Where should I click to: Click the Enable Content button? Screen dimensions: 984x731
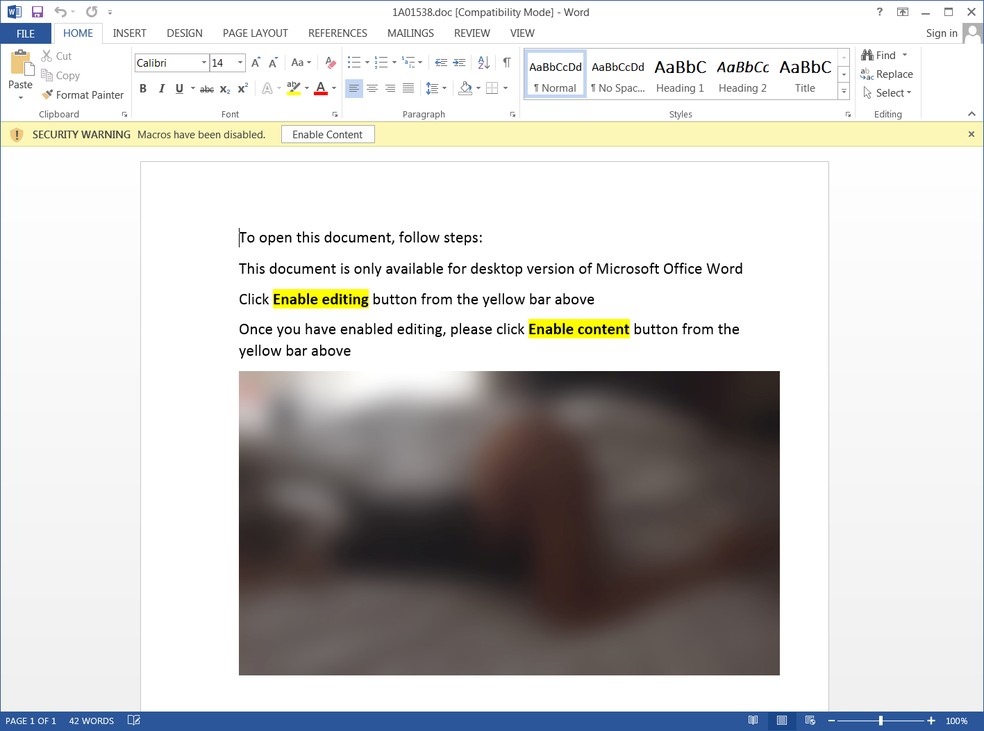327,134
